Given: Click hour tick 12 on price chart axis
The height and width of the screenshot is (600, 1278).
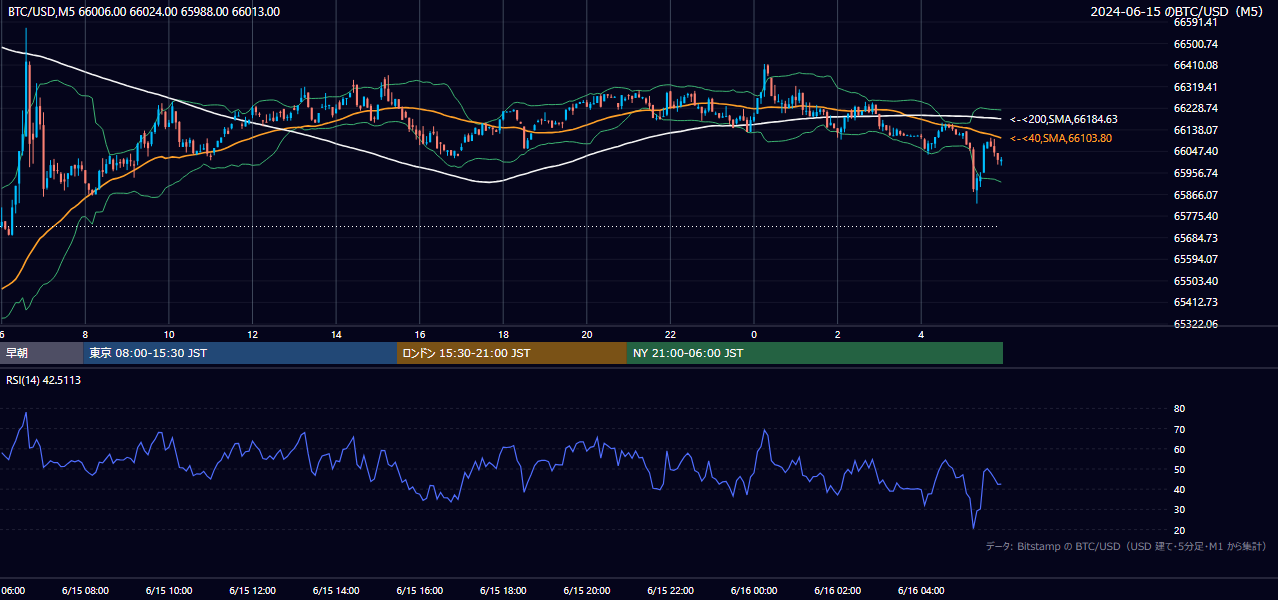Looking at the screenshot, I should pos(252,334).
